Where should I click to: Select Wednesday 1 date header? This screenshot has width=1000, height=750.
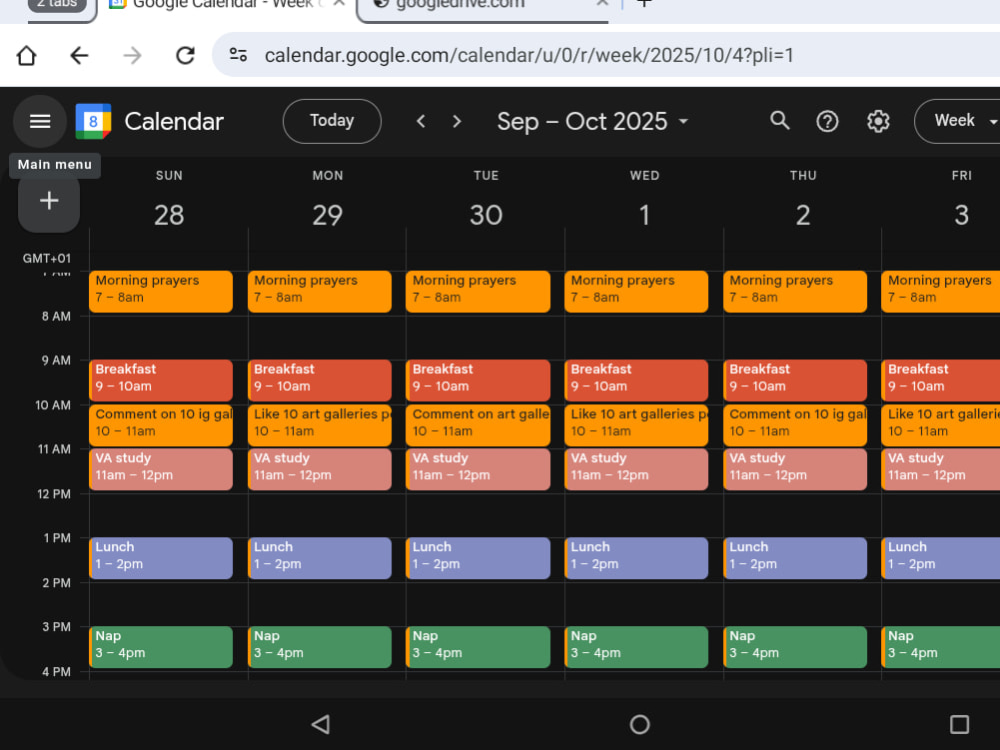point(644,215)
